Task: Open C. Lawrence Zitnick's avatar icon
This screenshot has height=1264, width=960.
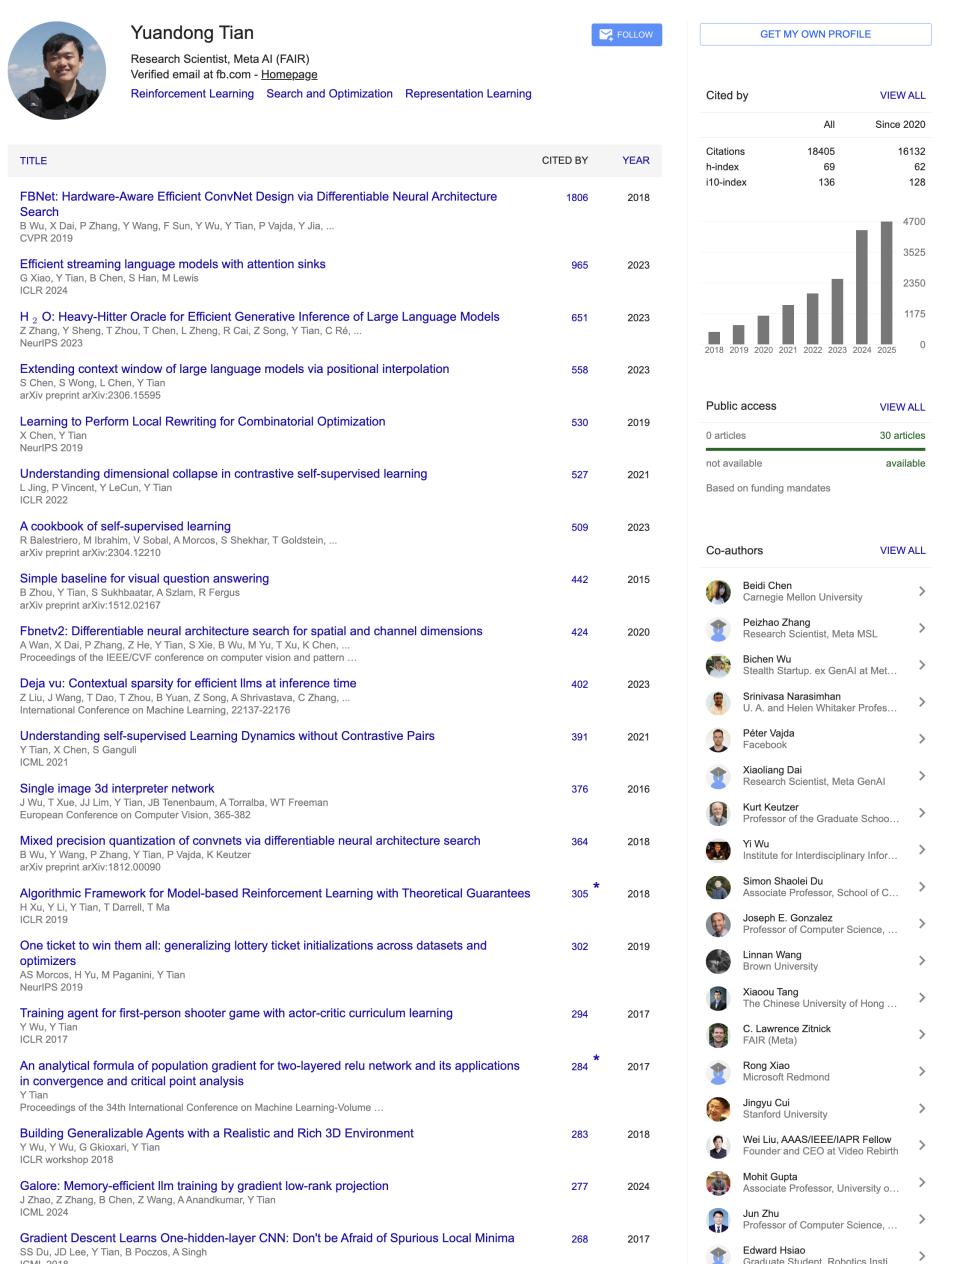Action: [718, 1036]
